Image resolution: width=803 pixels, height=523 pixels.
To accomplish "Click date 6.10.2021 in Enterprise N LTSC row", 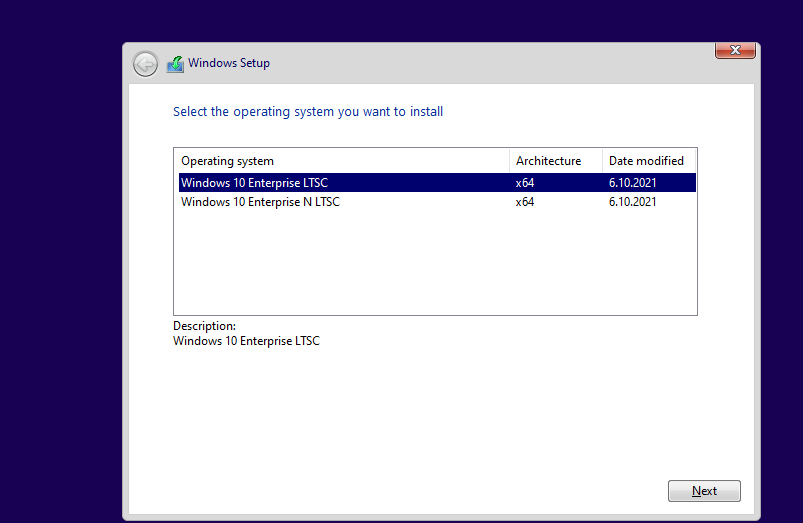I will (x=632, y=202).
